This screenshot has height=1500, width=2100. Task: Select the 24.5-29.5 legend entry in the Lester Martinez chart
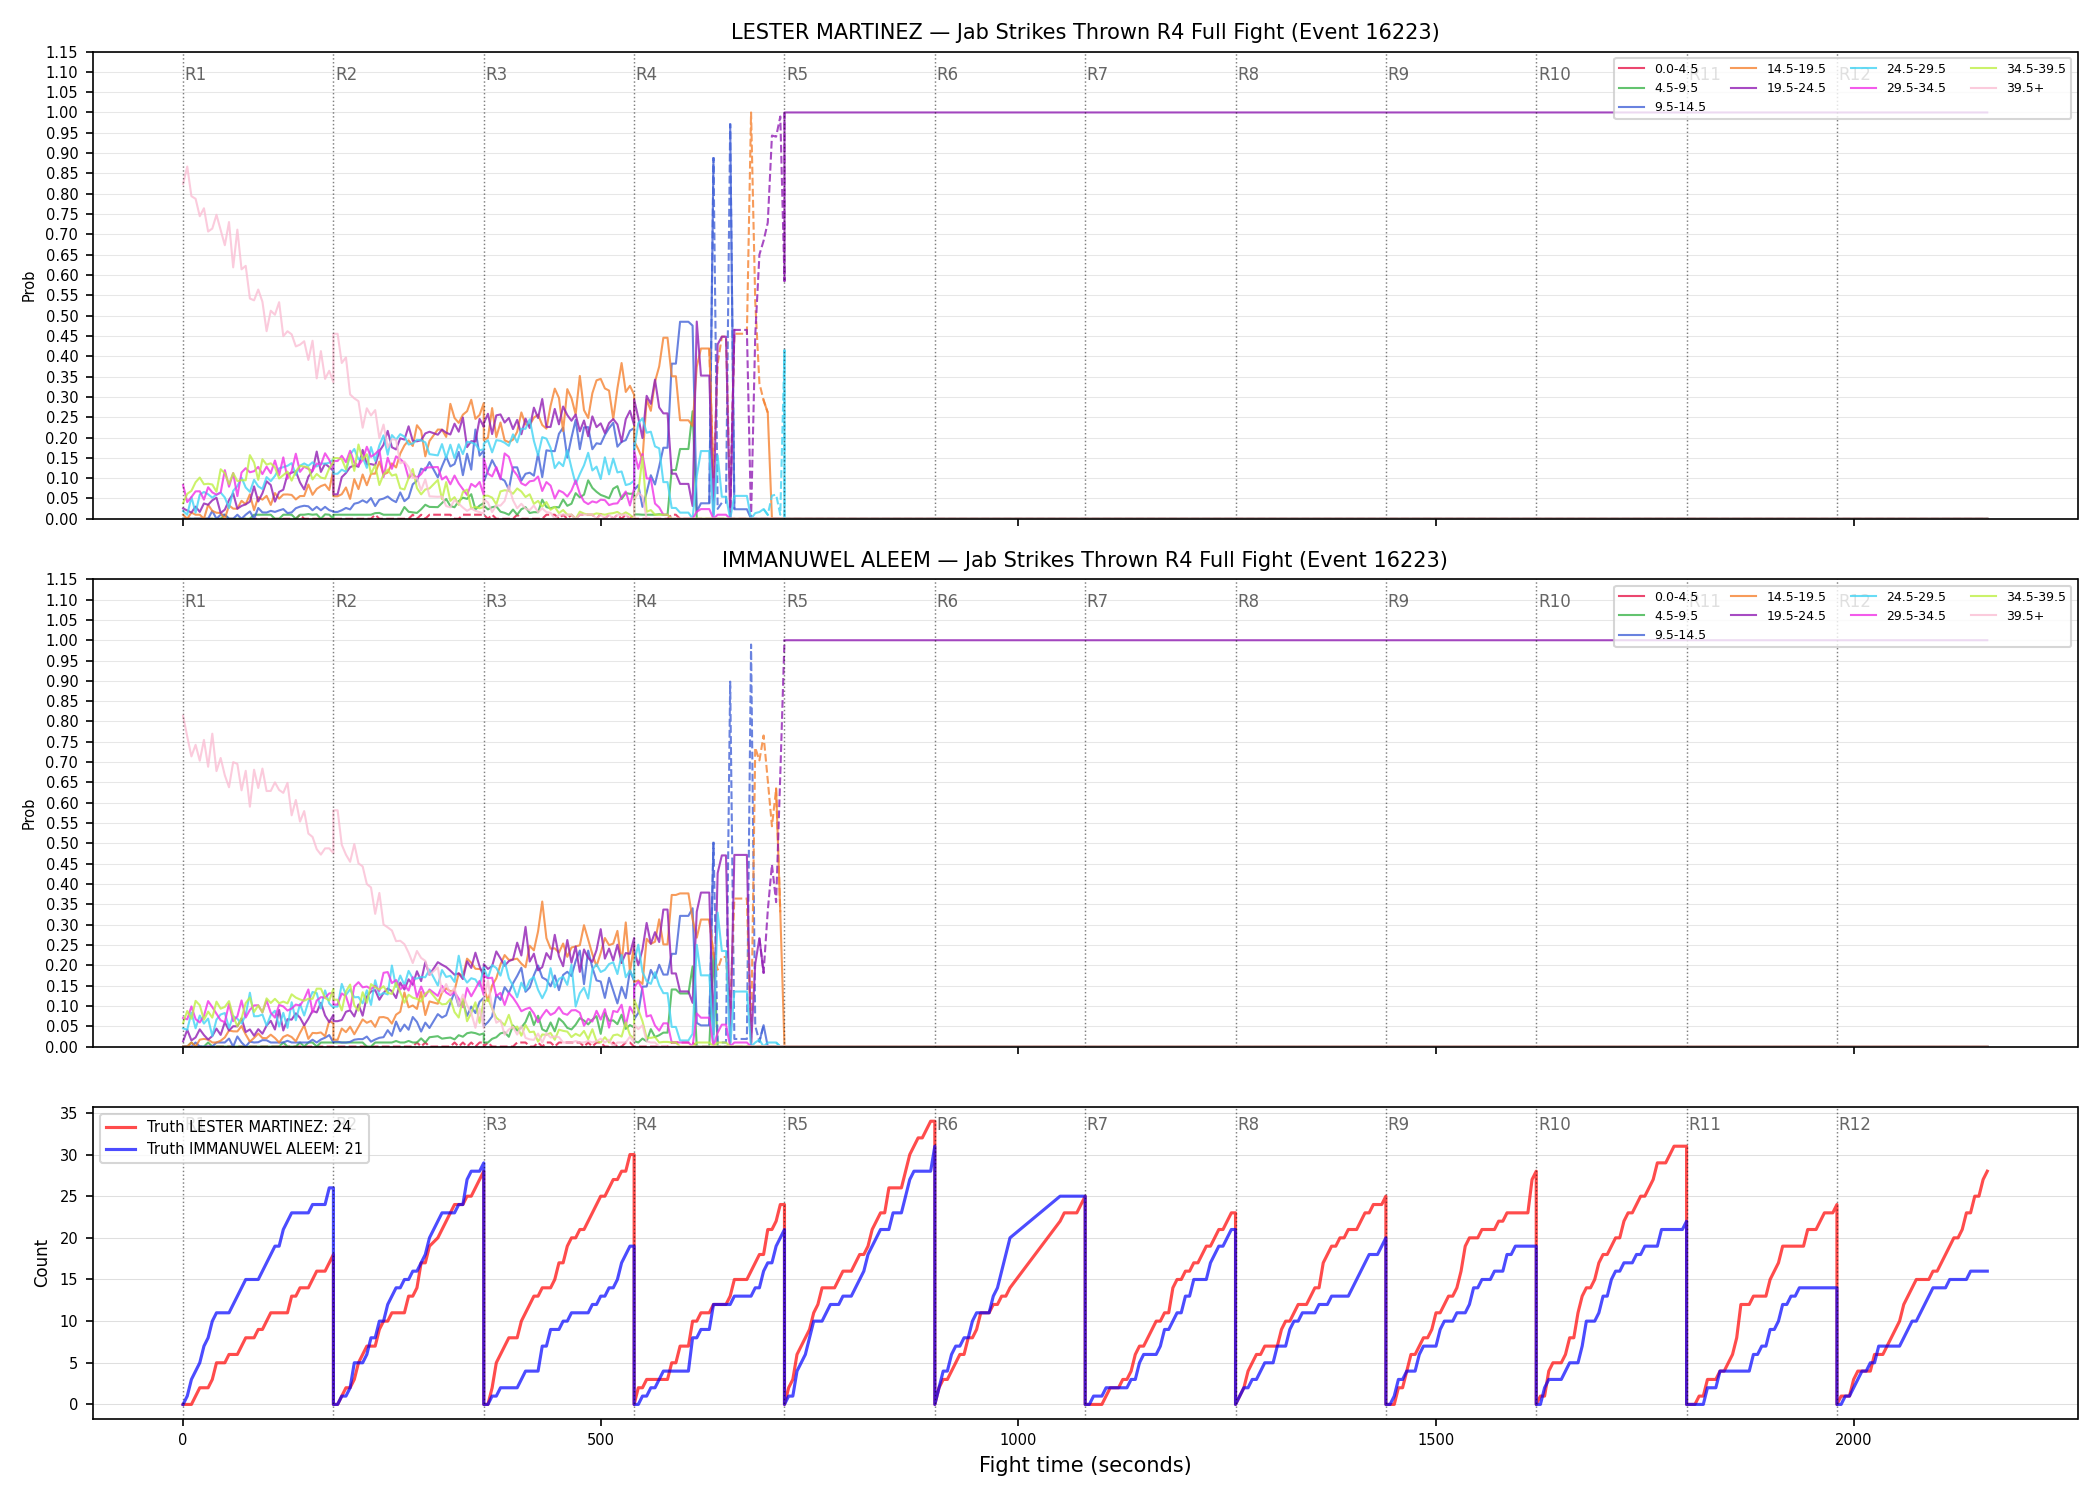coord(1898,69)
